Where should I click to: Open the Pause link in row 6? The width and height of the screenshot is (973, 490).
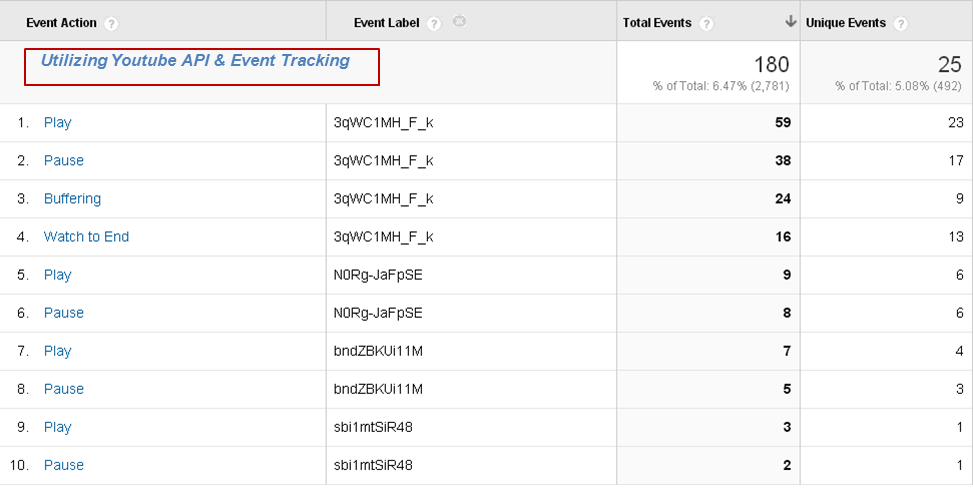click(63, 313)
